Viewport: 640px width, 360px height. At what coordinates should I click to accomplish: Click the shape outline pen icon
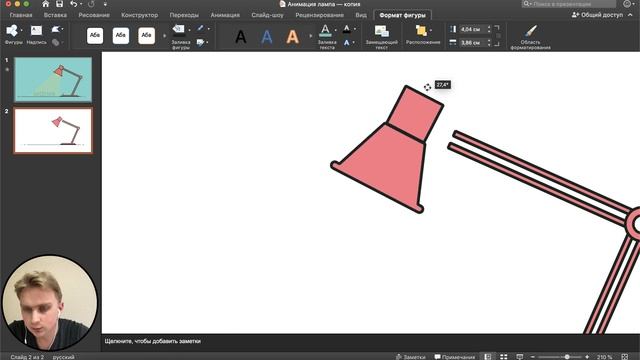[200, 28]
